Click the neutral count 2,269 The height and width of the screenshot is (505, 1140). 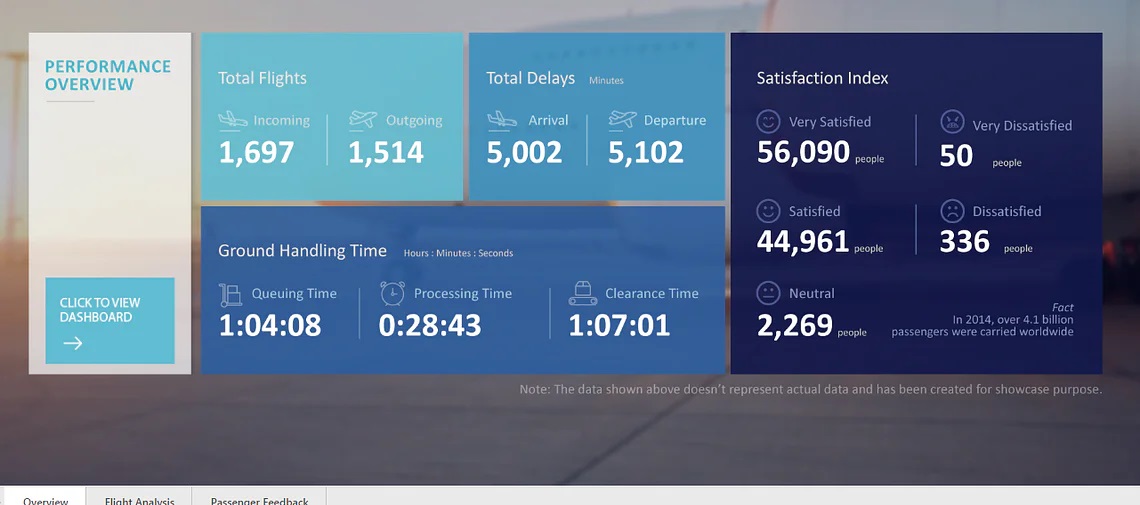pyautogui.click(x=795, y=326)
